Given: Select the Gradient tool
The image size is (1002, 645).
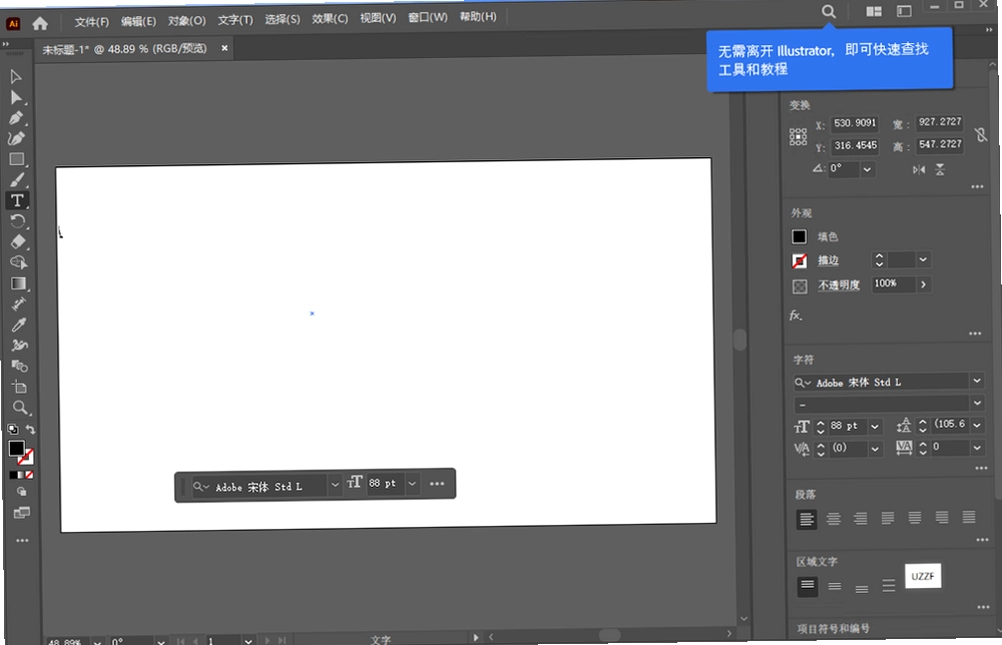Looking at the screenshot, I should (x=19, y=283).
